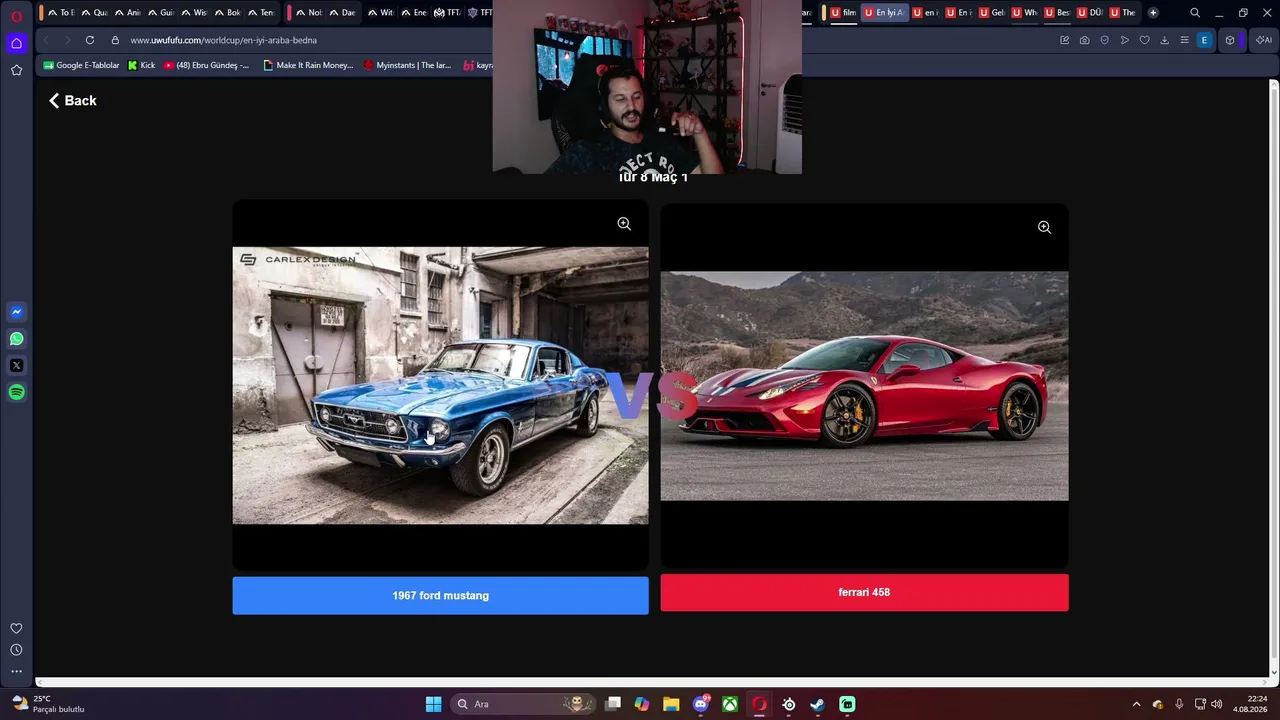Open the Opera menu logo

(x=16, y=15)
